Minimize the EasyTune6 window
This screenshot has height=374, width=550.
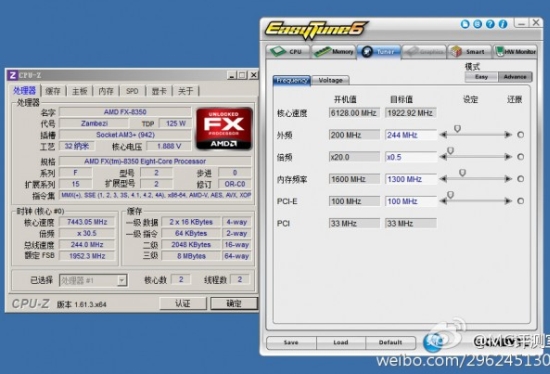pyautogui.click(x=521, y=23)
